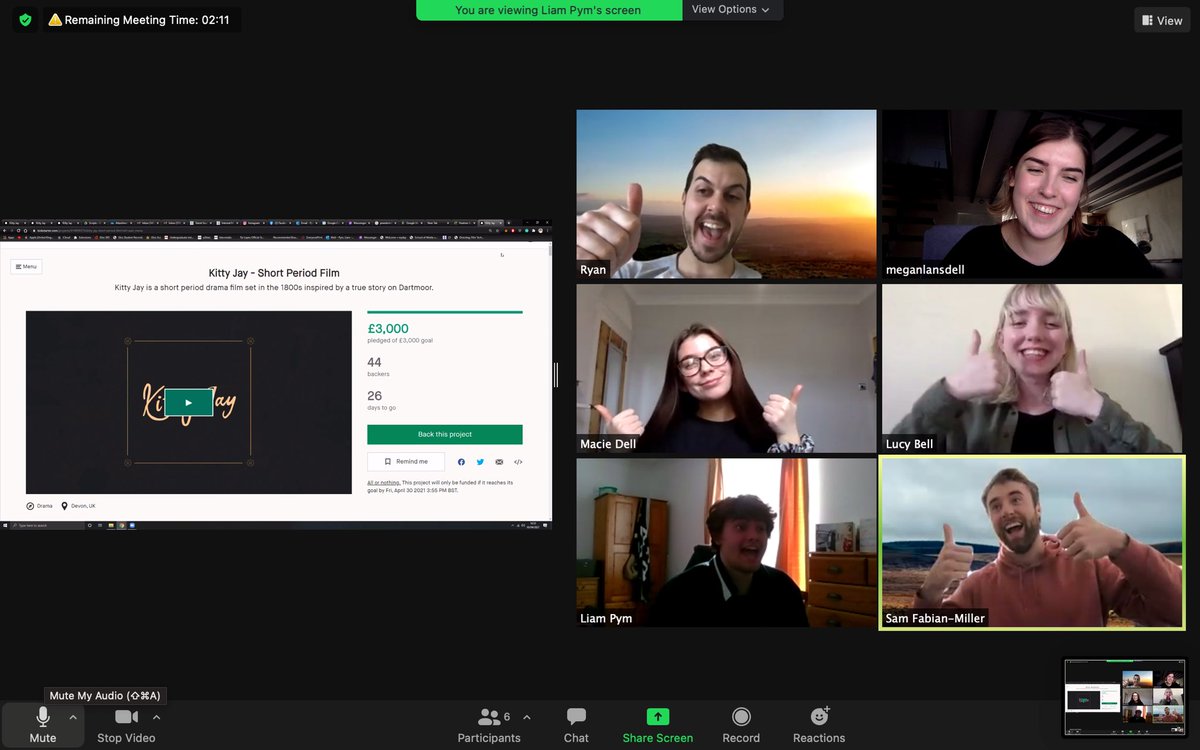Select Sam Fabian-Miller's video tile
Image resolution: width=1200 pixels, height=750 pixels.
(x=1032, y=543)
